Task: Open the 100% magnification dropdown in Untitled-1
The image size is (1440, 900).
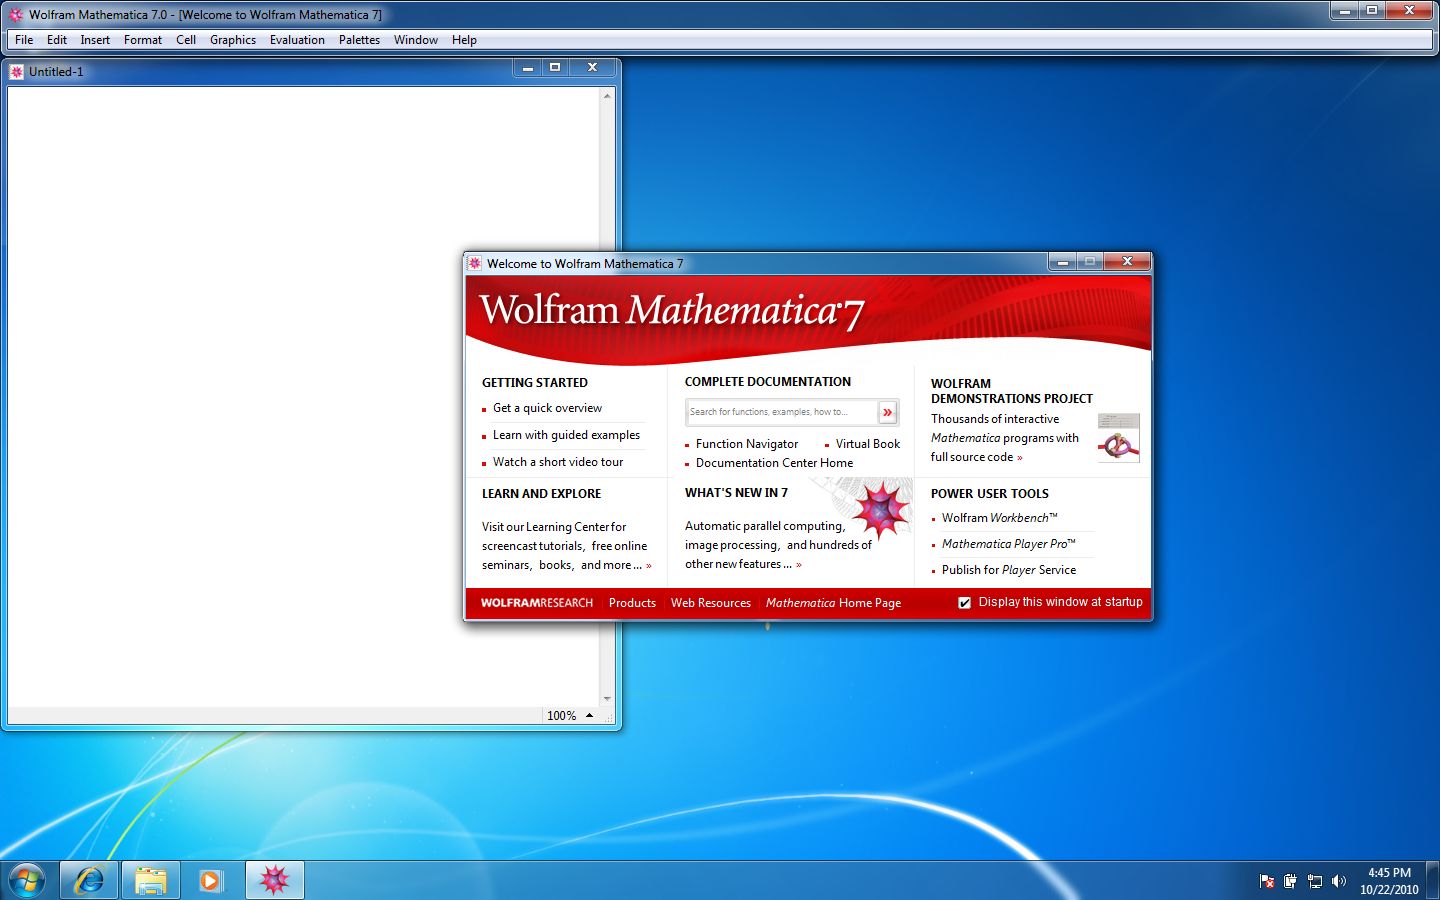Action: click(x=570, y=716)
